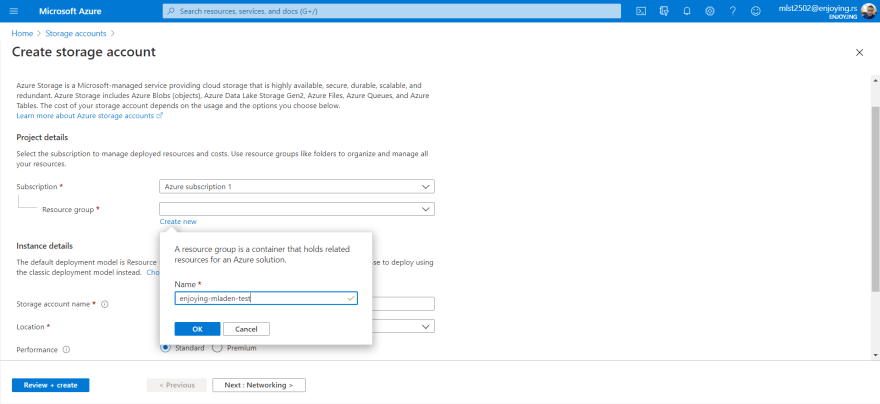
Task: Select Premium performance radio button
Action: click(x=217, y=348)
